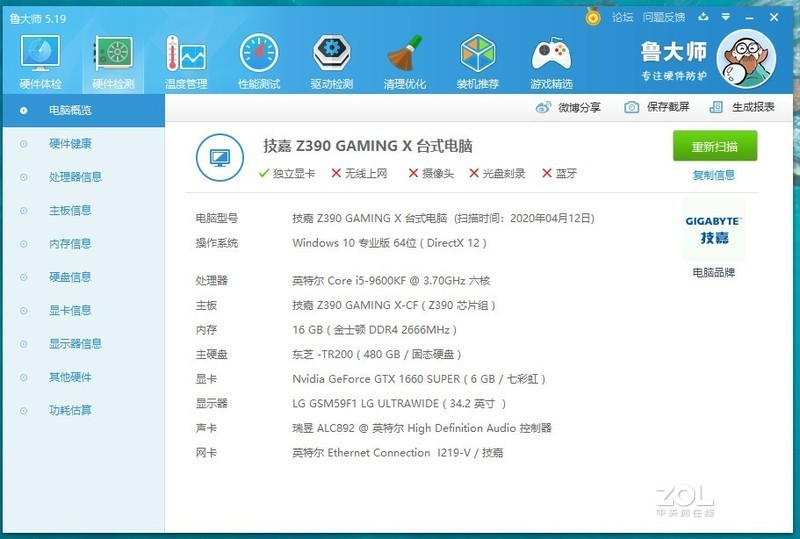Click the Ethernet Connection I219-V text
This screenshot has width=800, height=539.
397,453
